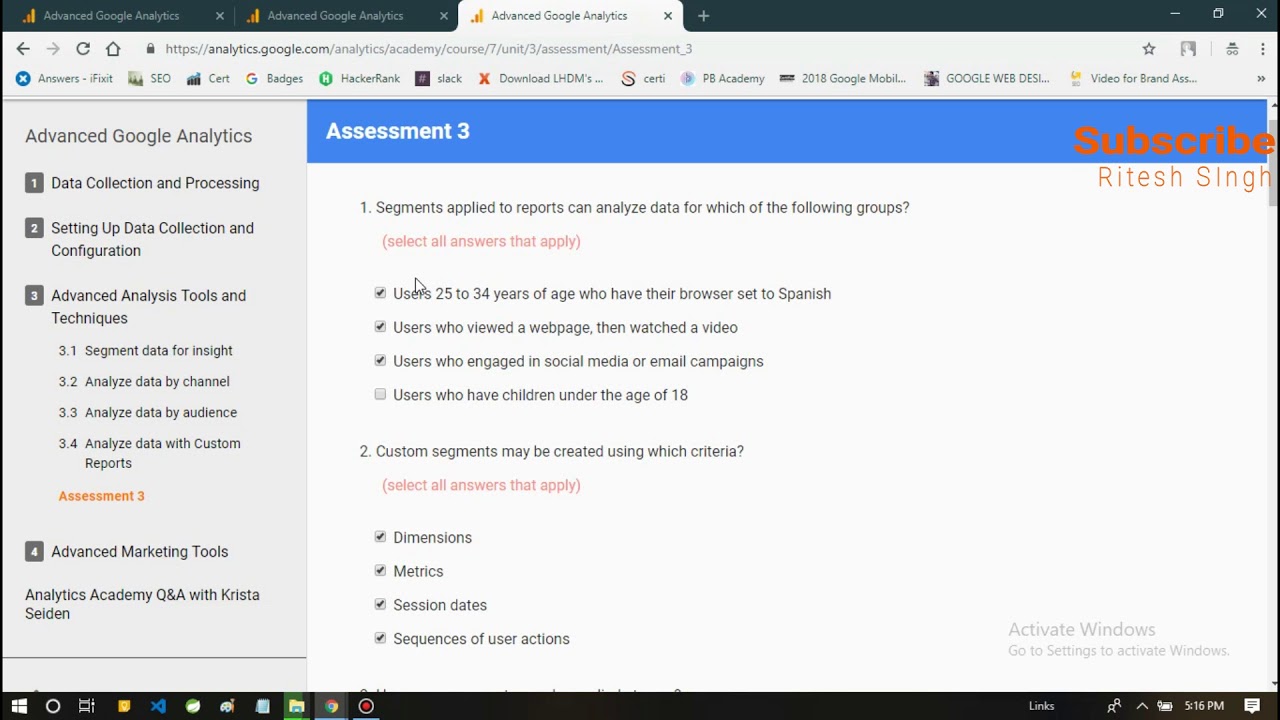Open the notepad app in the taskbar
This screenshot has height=720, width=1280.
(262, 706)
